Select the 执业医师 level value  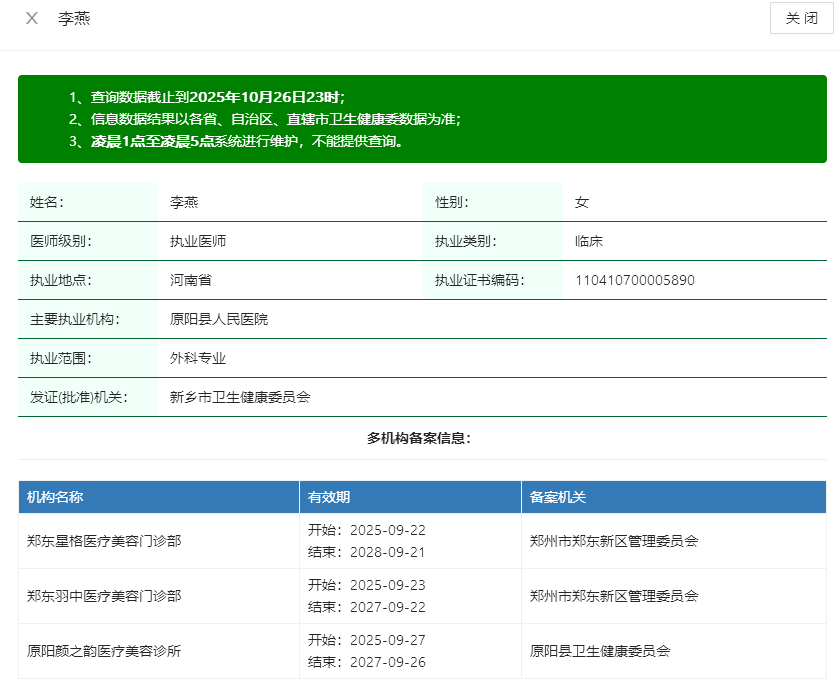(198, 241)
